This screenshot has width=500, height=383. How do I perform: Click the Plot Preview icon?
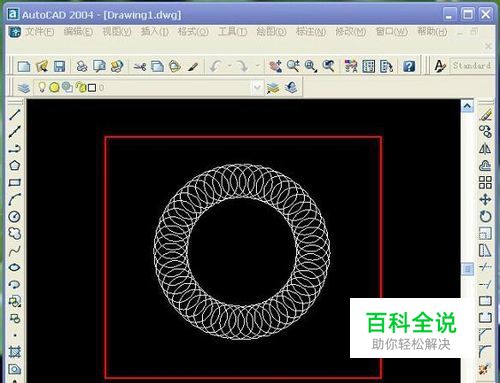coord(99,66)
